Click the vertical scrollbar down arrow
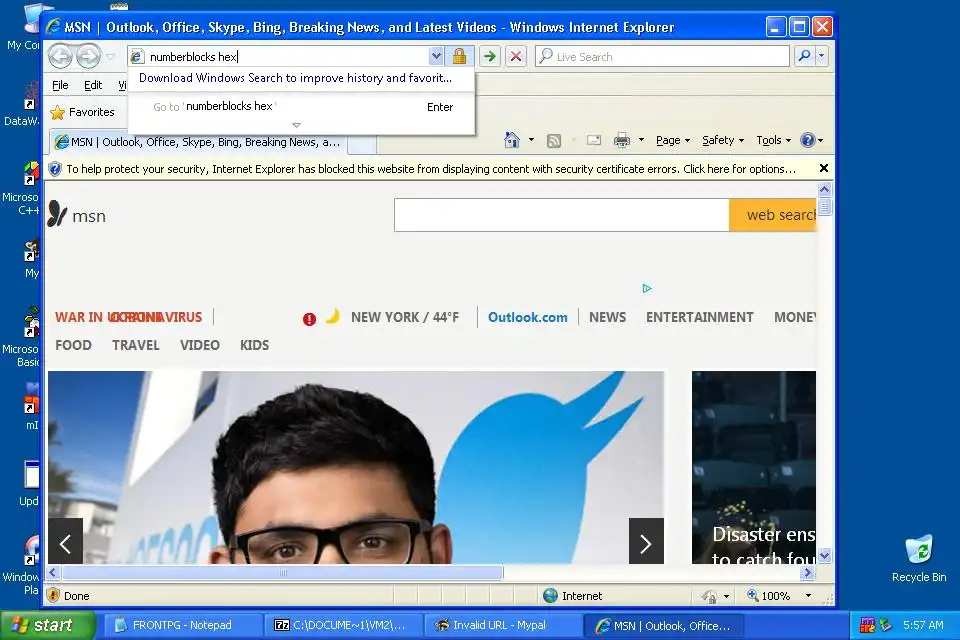 (x=825, y=556)
